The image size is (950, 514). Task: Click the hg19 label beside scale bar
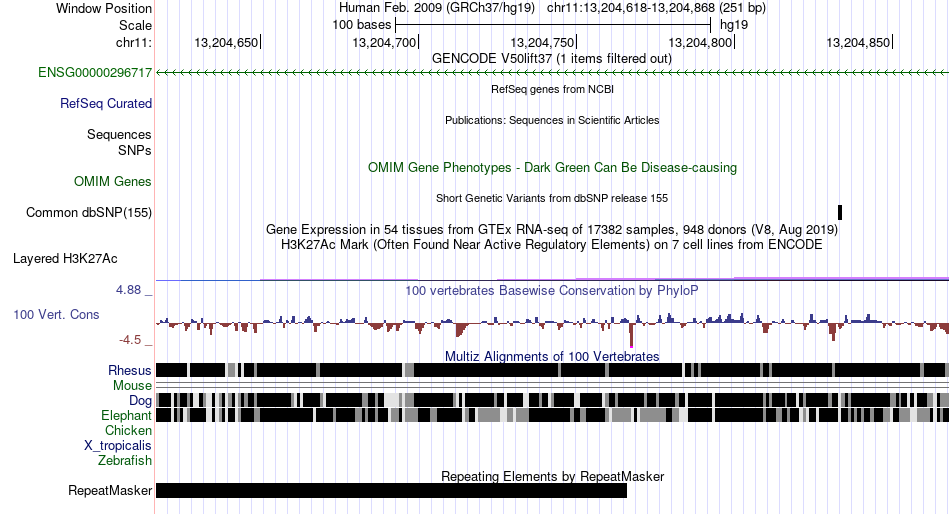pyautogui.click(x=734, y=25)
